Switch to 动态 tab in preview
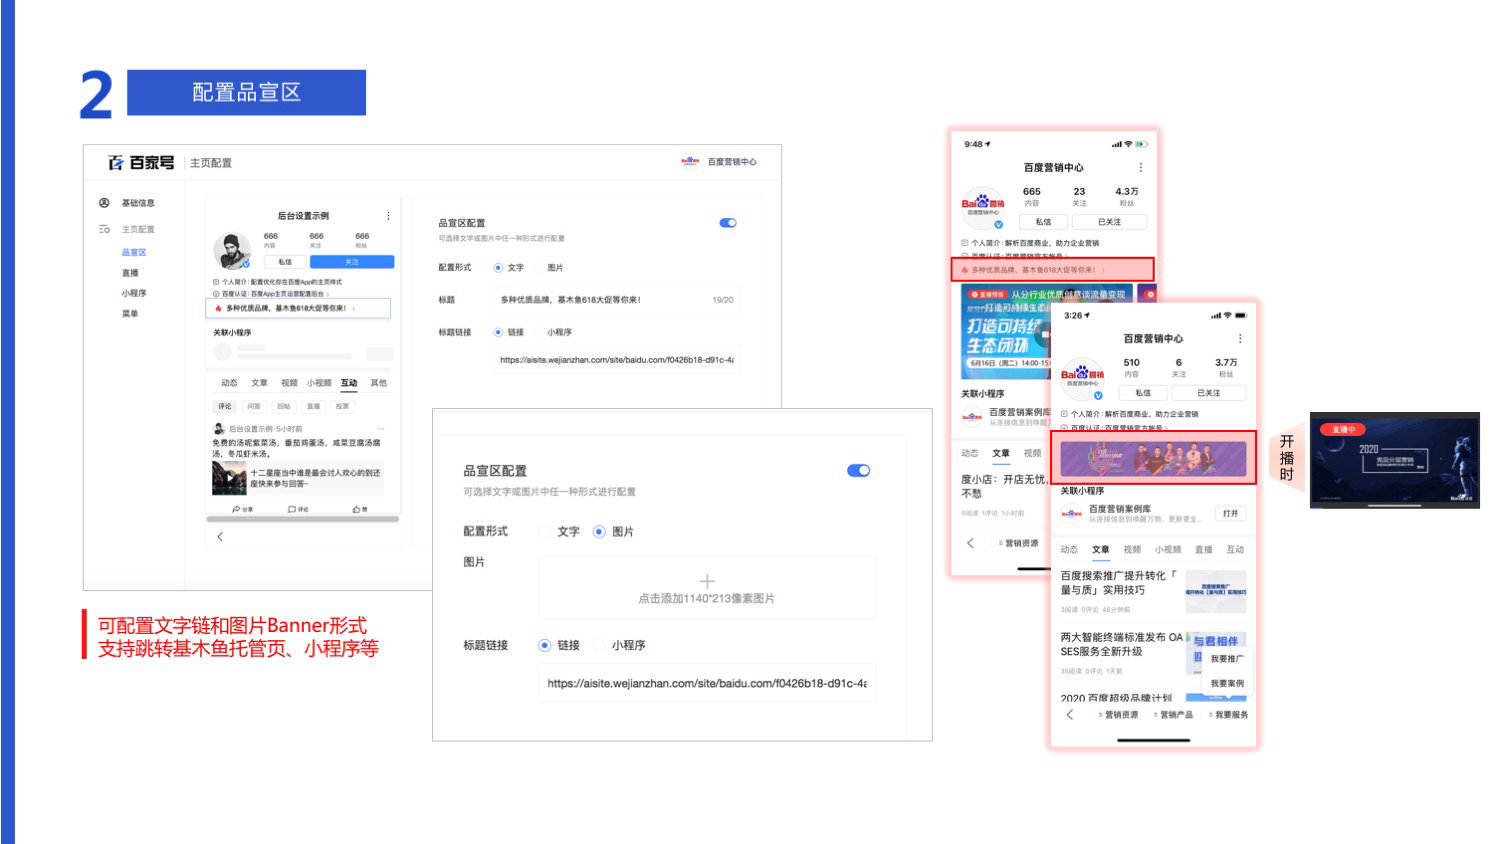 tap(229, 383)
